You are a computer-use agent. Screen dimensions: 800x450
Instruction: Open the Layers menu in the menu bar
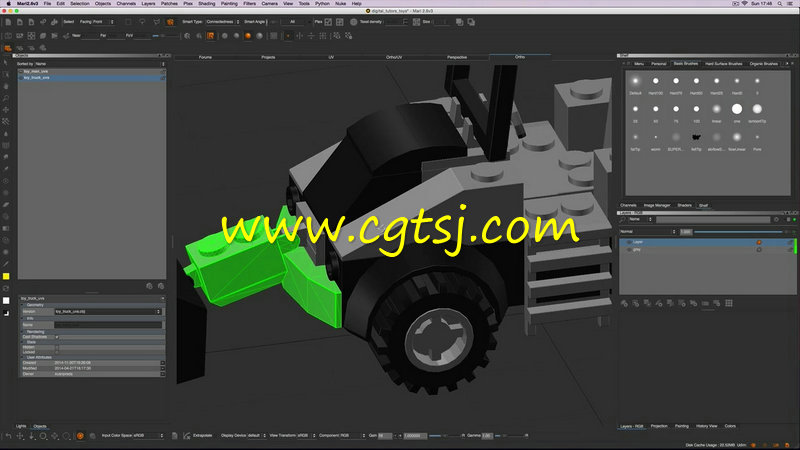point(148,4)
